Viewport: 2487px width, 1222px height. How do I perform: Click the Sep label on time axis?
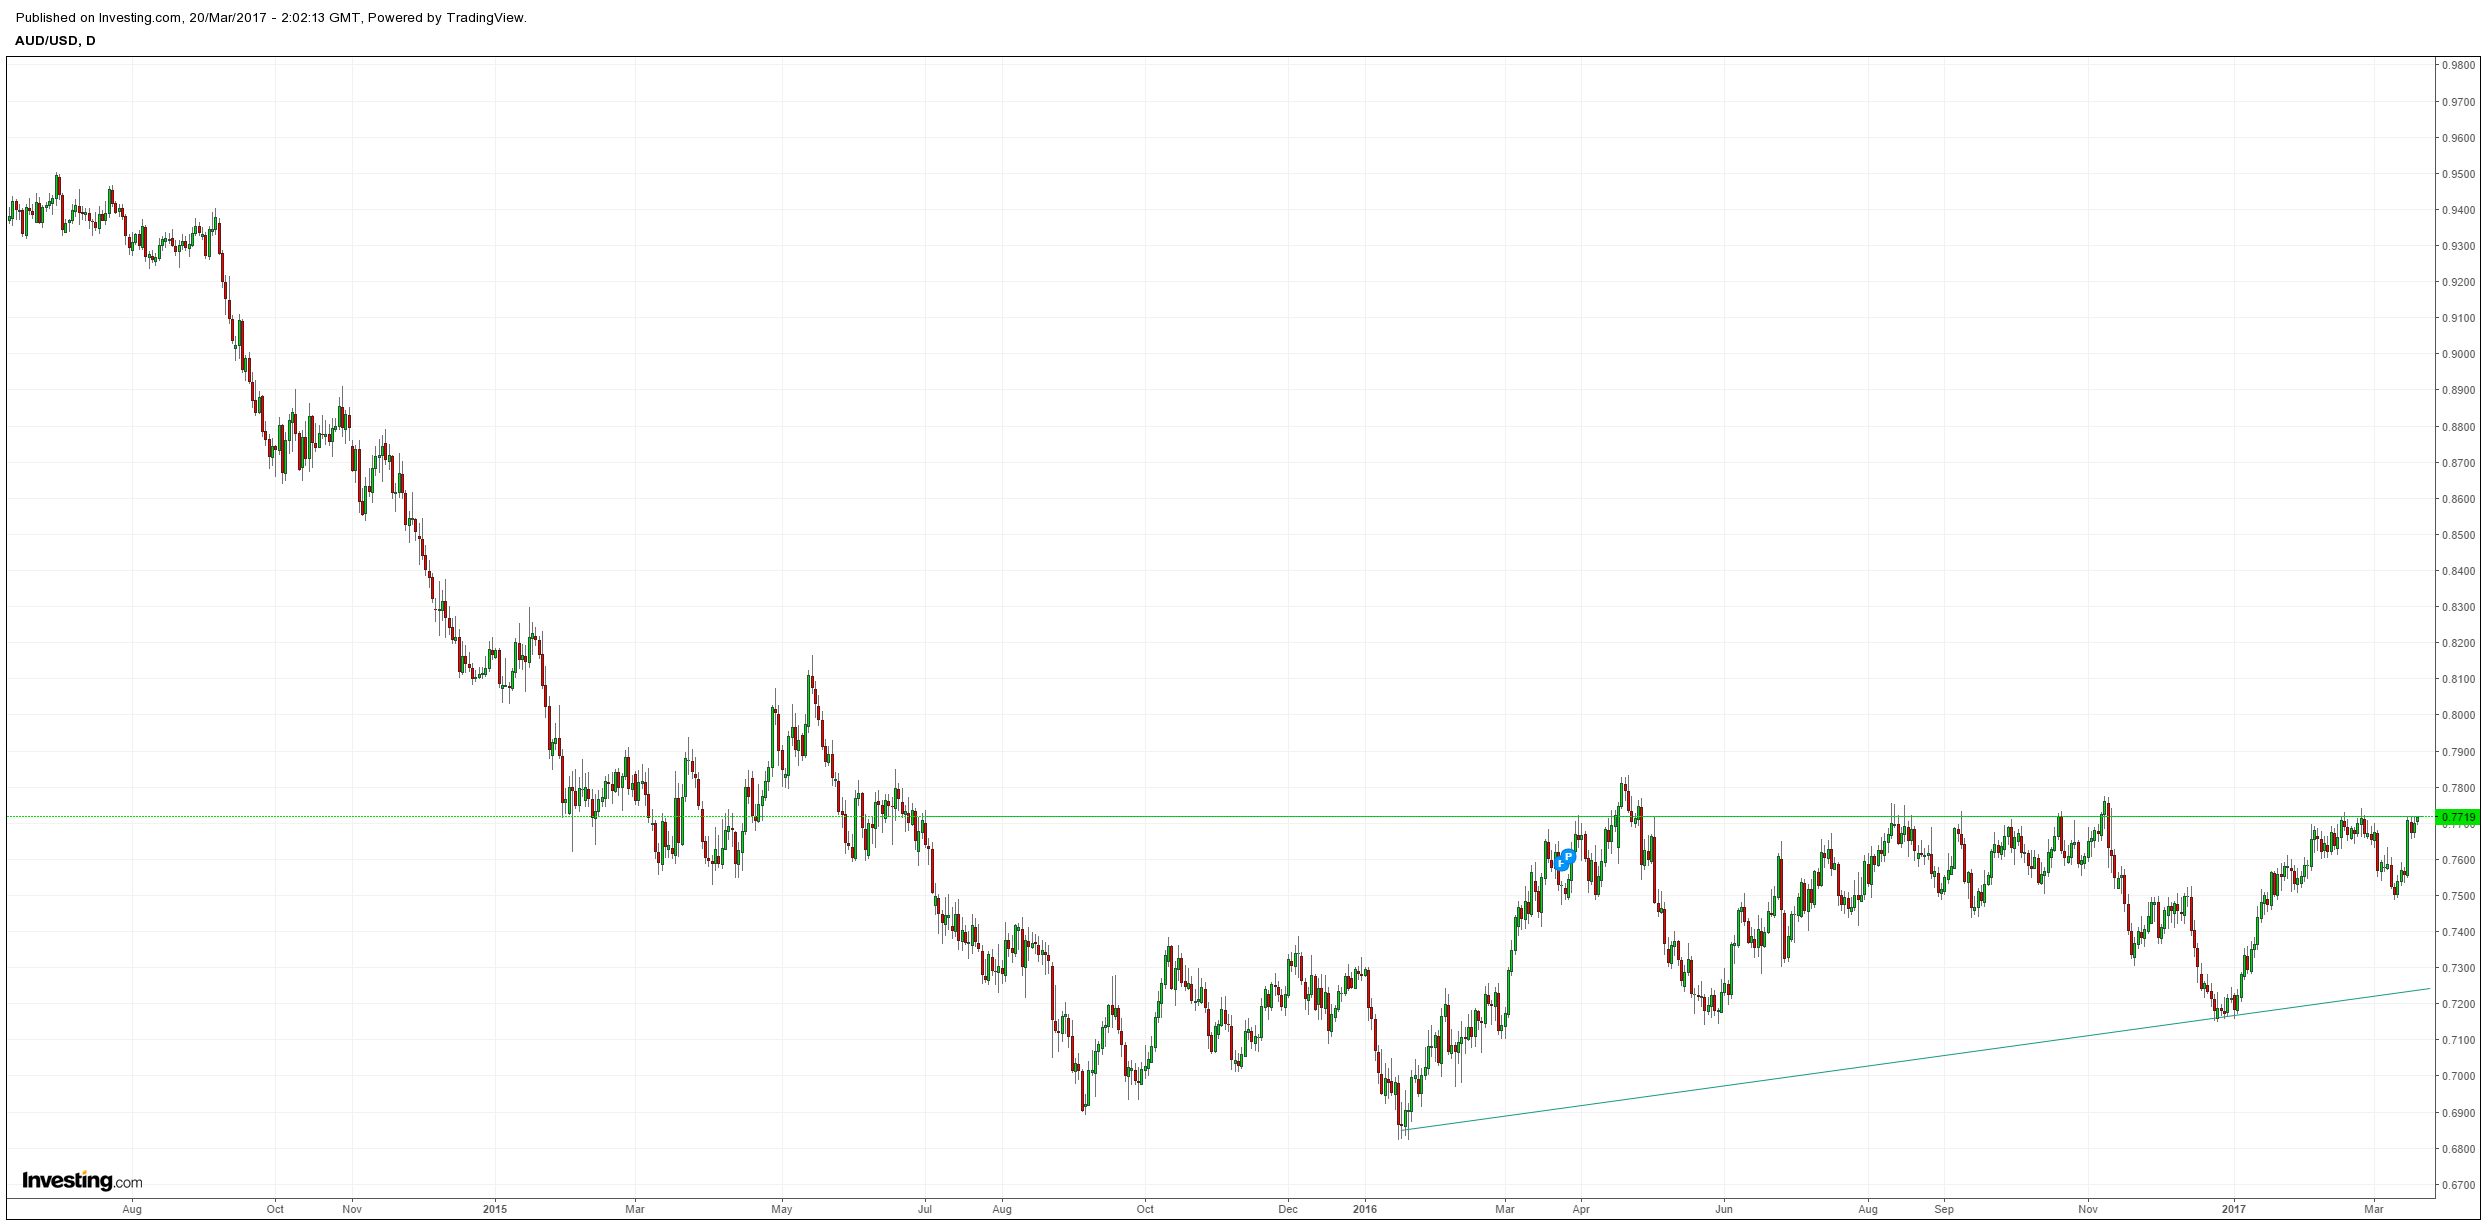(1944, 1209)
